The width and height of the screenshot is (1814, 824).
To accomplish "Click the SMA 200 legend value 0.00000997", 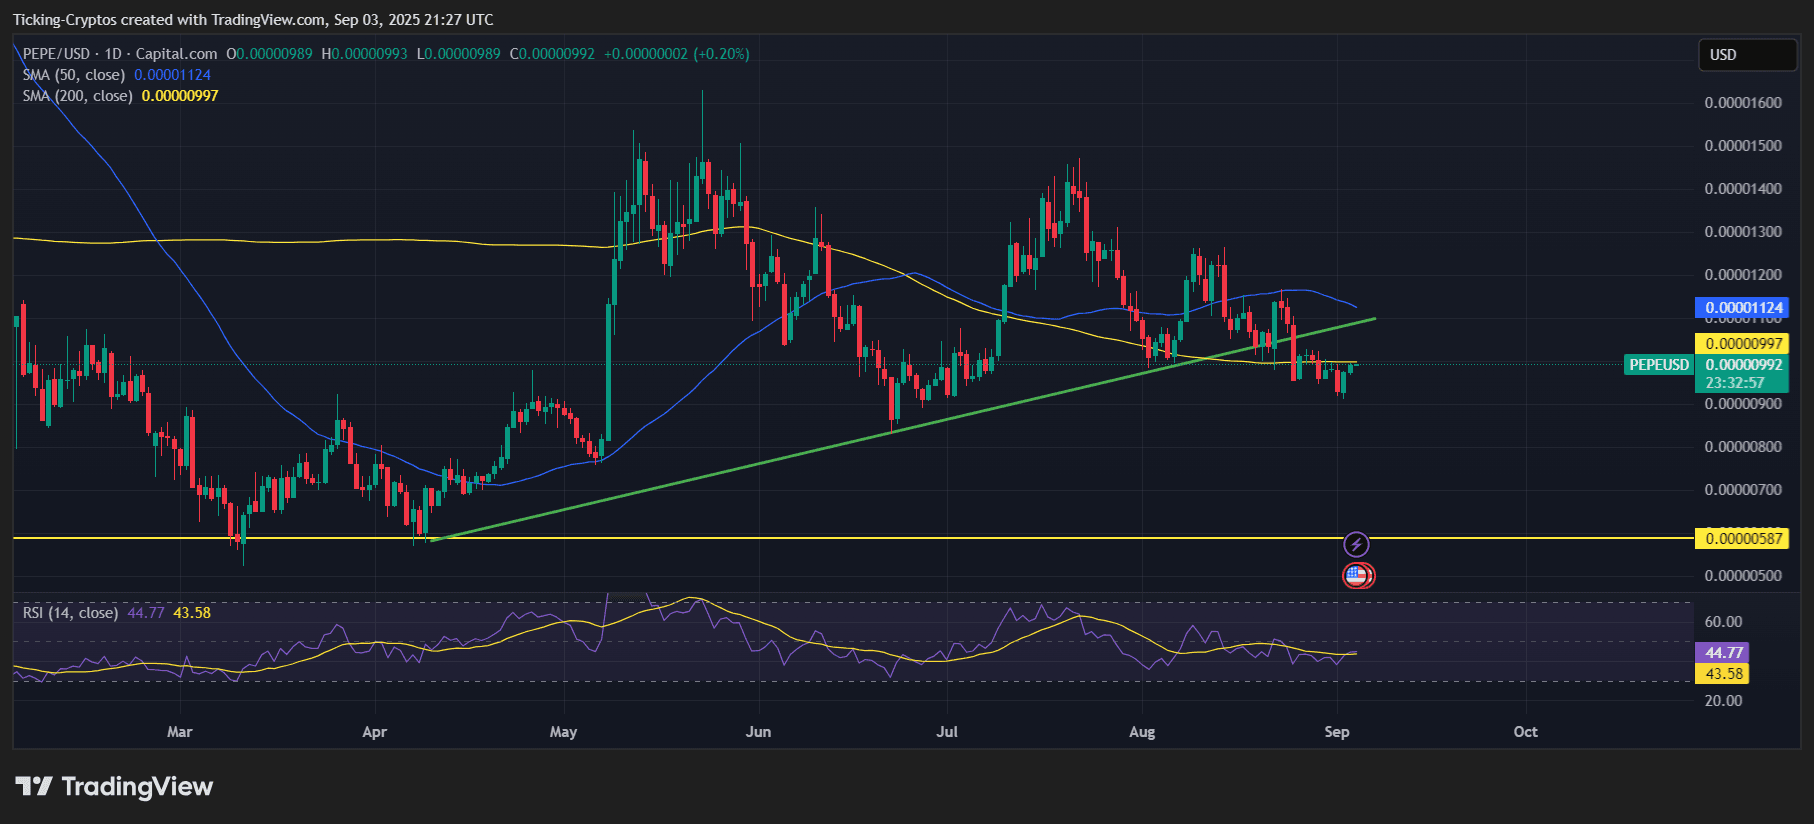I will (180, 96).
